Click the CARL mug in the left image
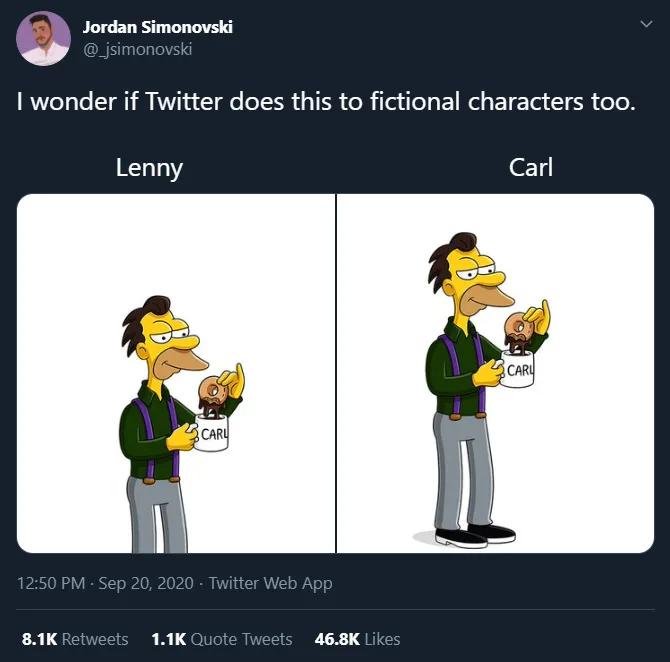The image size is (670, 662). (x=214, y=437)
